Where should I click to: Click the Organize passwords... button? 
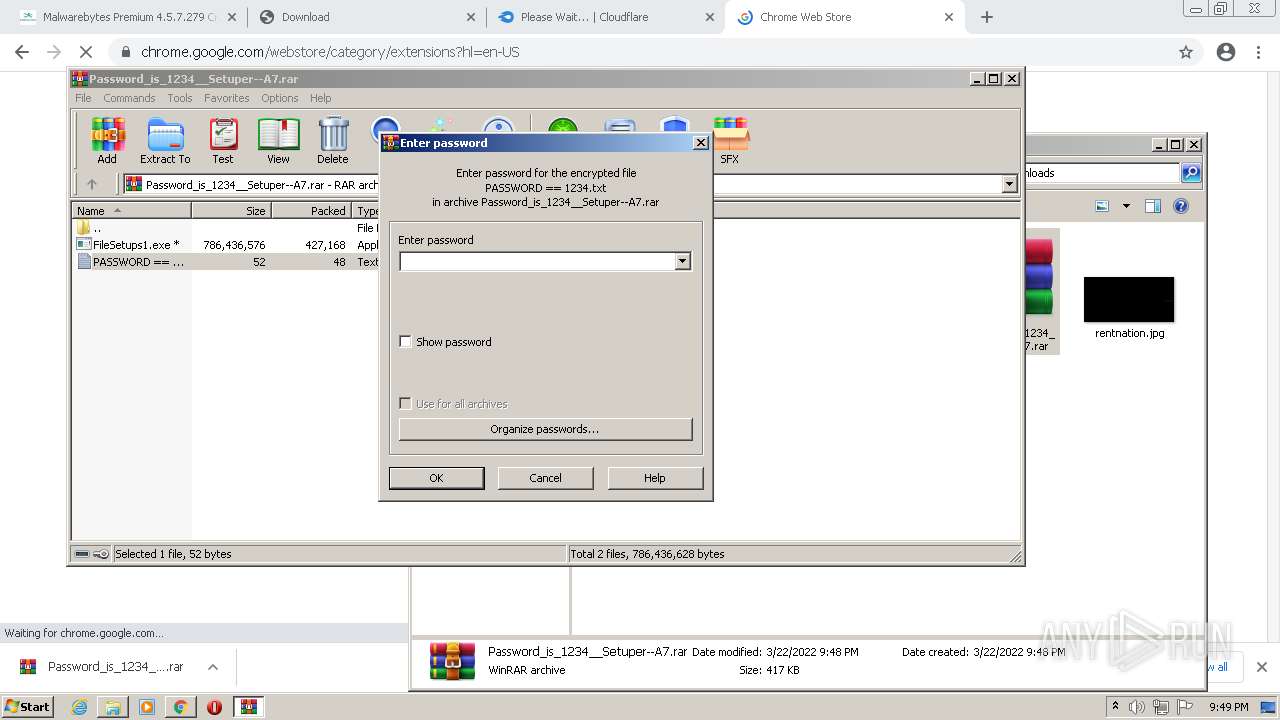pyautogui.click(x=545, y=429)
